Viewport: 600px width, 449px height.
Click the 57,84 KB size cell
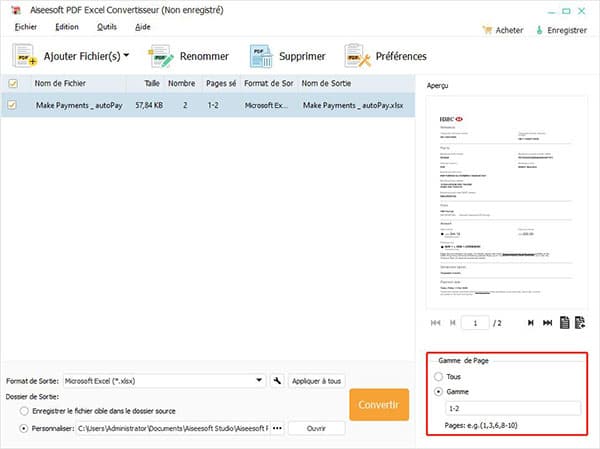point(149,105)
